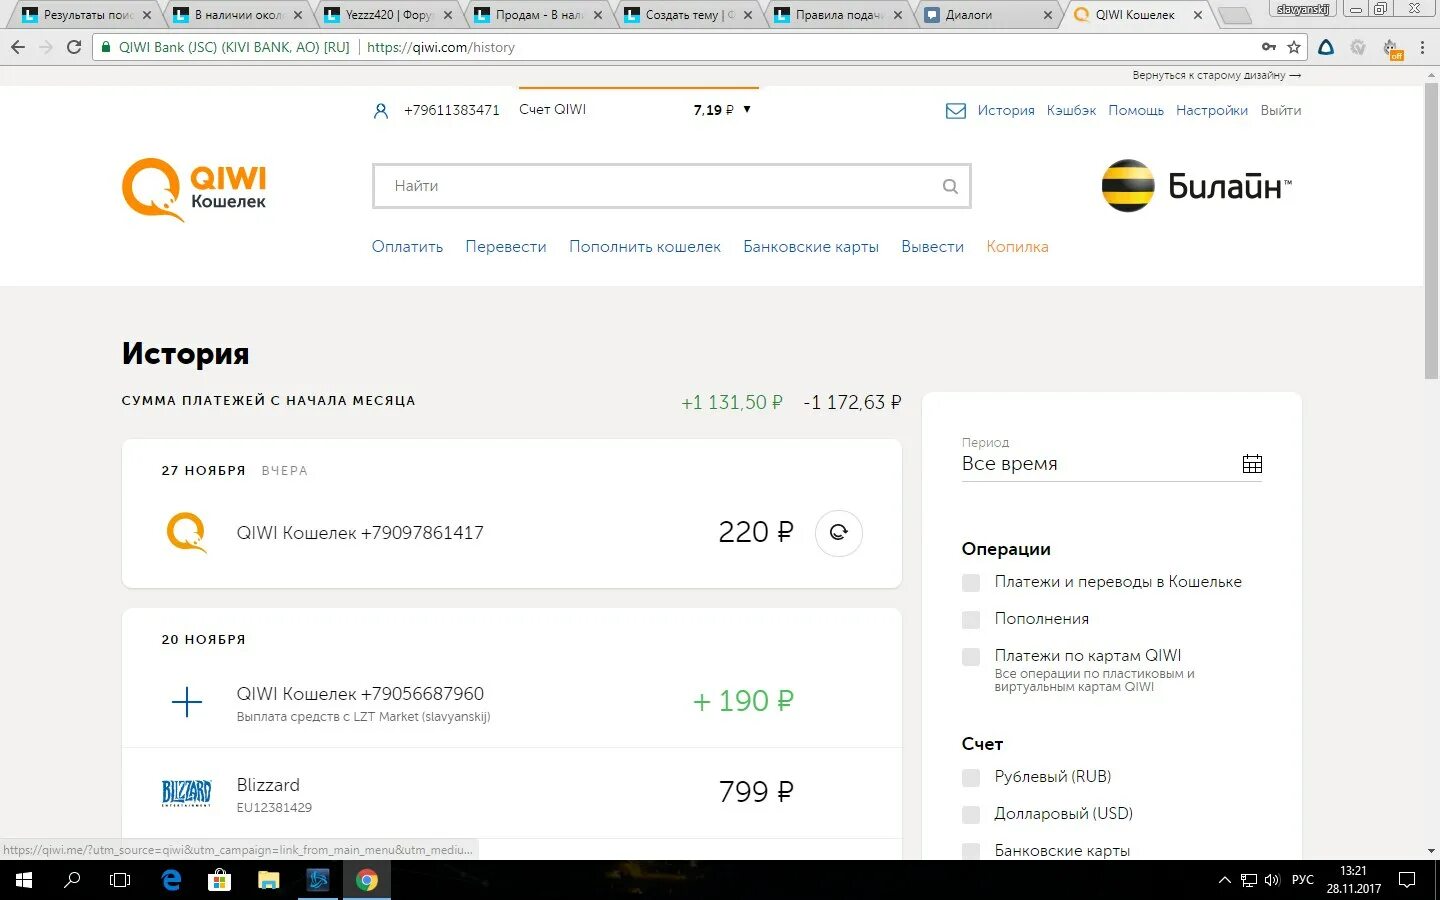This screenshot has height=900, width=1440.
Task: Open the notification center icon
Action: [x=1407, y=880]
